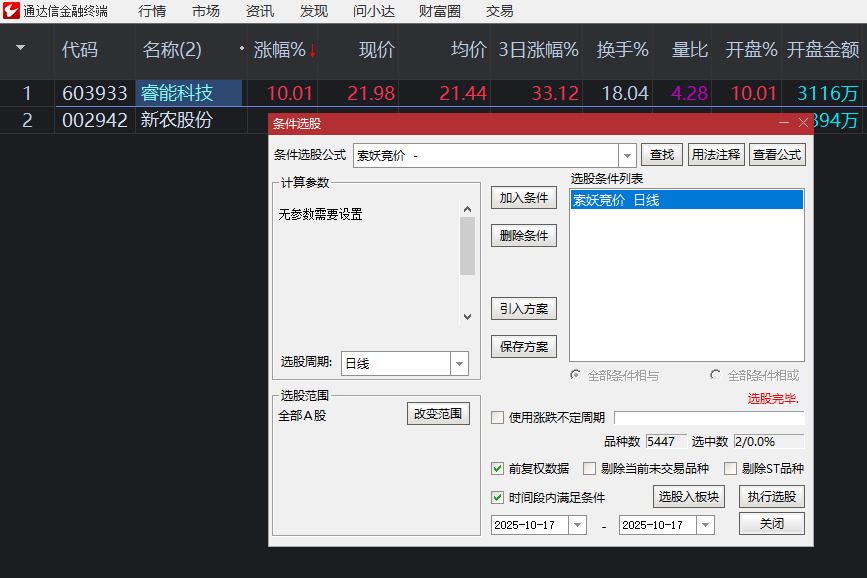Select the 全部条件相或 radio button
The height and width of the screenshot is (578, 867).
click(x=714, y=374)
